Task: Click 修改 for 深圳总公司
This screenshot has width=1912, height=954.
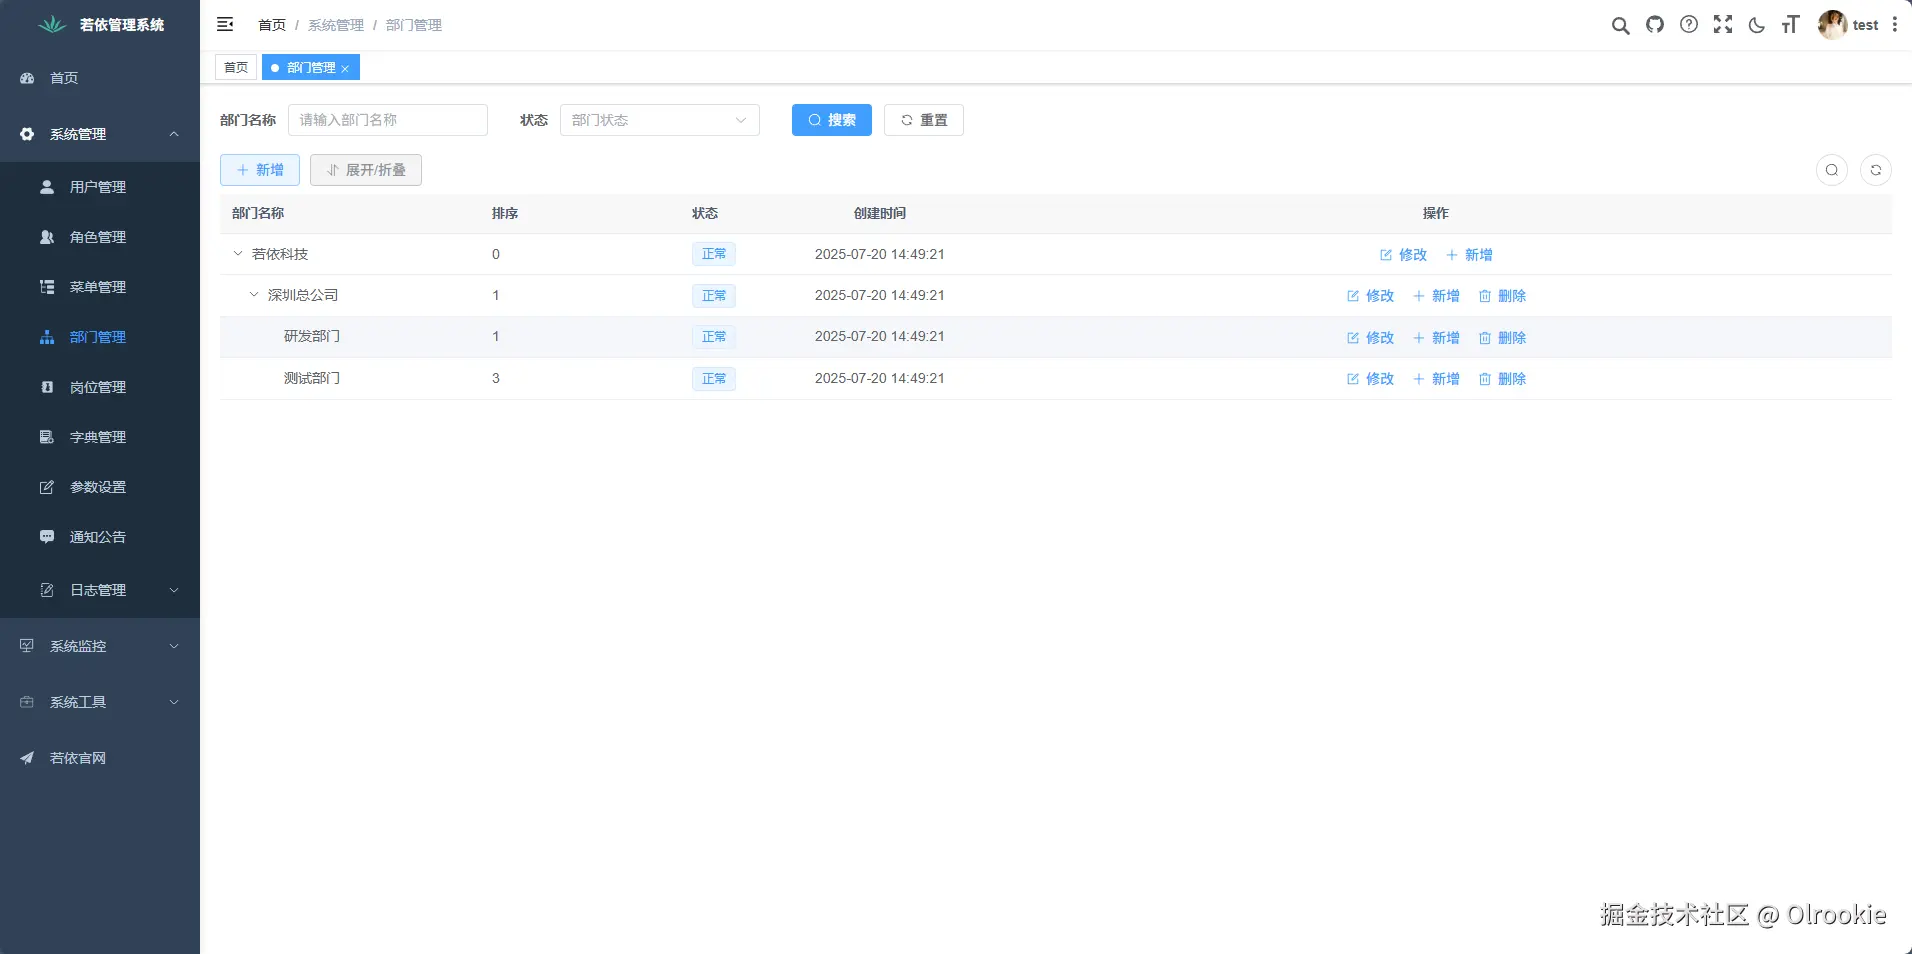Action: [x=1370, y=296]
